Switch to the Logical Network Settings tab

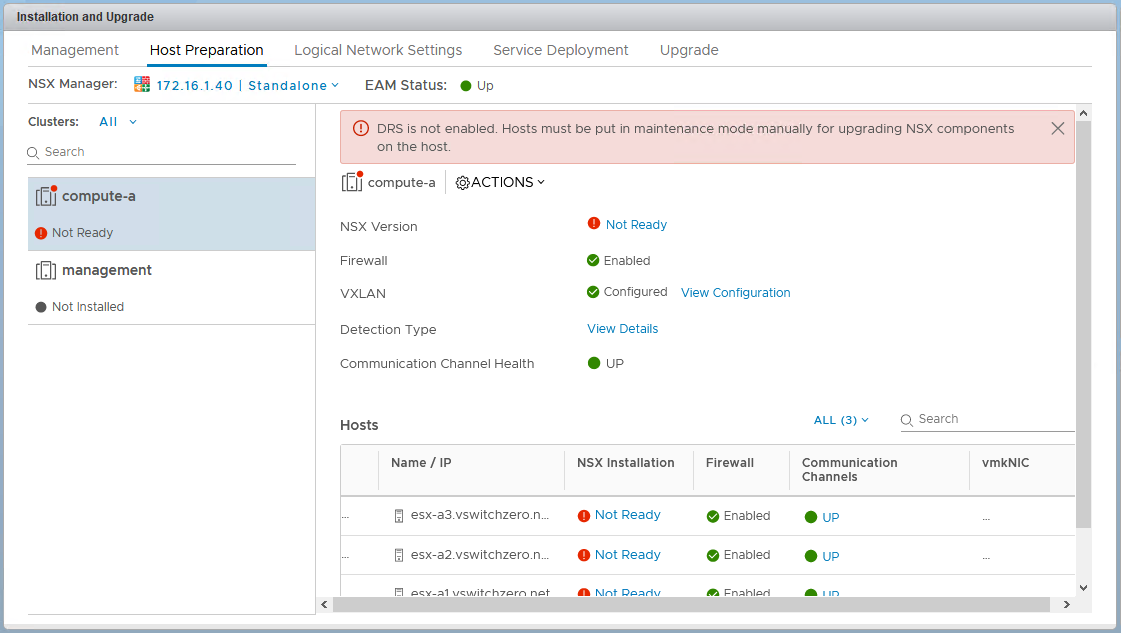click(x=378, y=50)
